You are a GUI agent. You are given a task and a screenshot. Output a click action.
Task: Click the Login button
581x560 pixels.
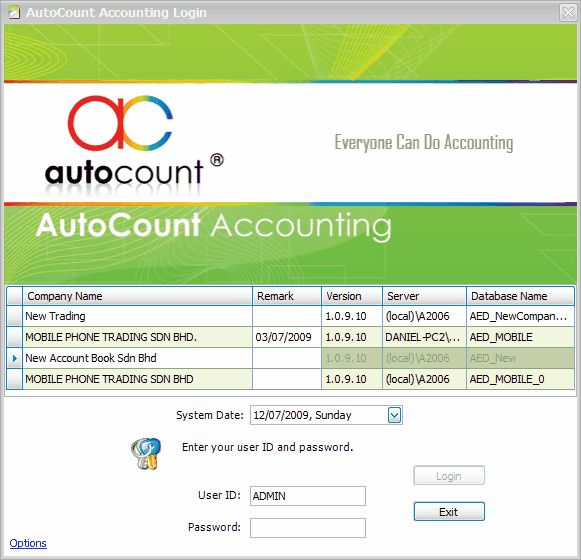pos(449,476)
